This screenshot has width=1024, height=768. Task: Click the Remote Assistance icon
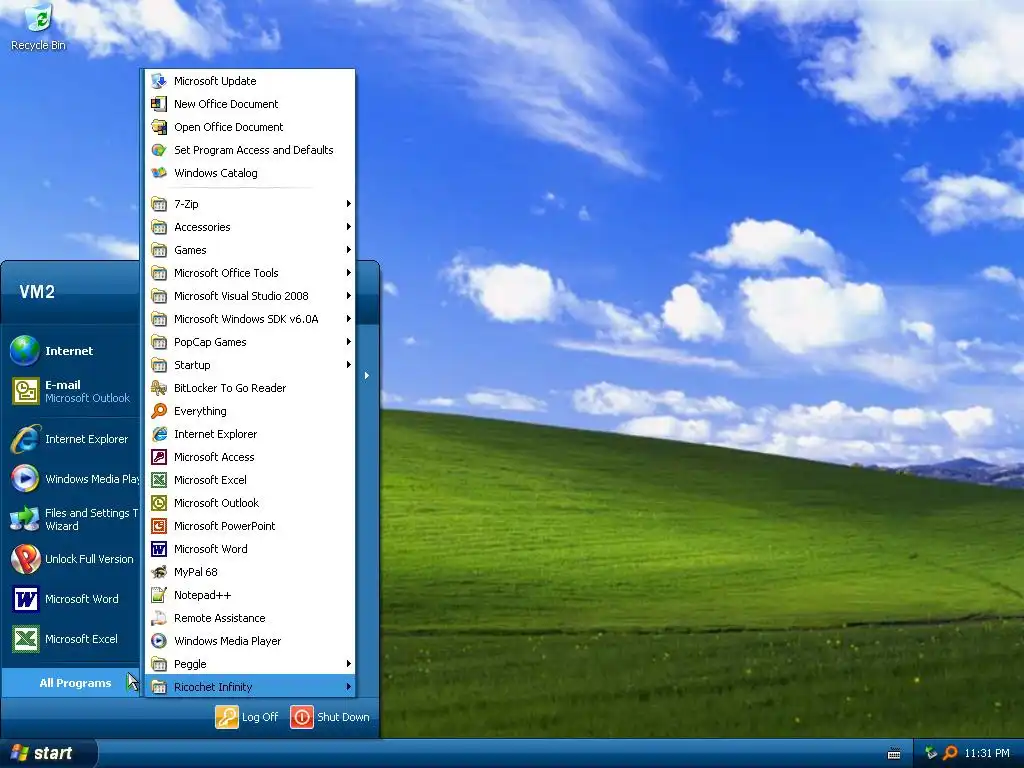tap(159, 618)
